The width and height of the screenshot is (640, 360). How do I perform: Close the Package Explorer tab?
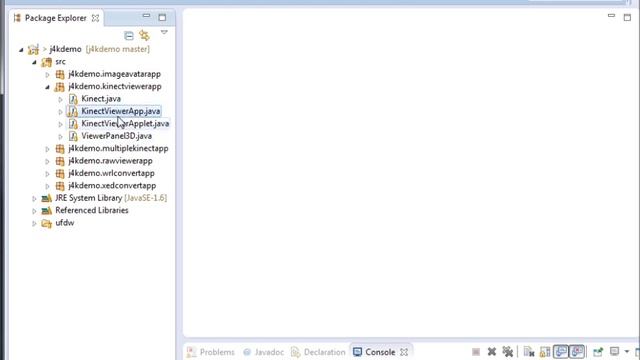(96, 18)
